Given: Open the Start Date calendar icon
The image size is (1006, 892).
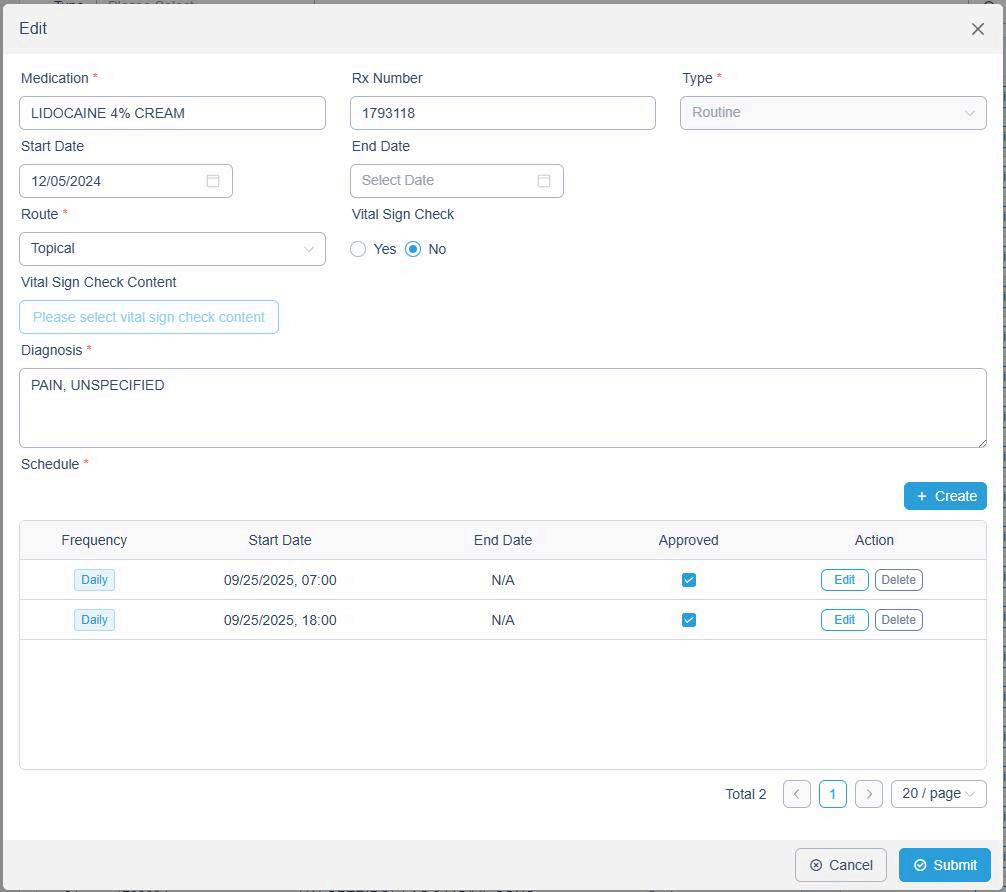Looking at the screenshot, I should 212,181.
